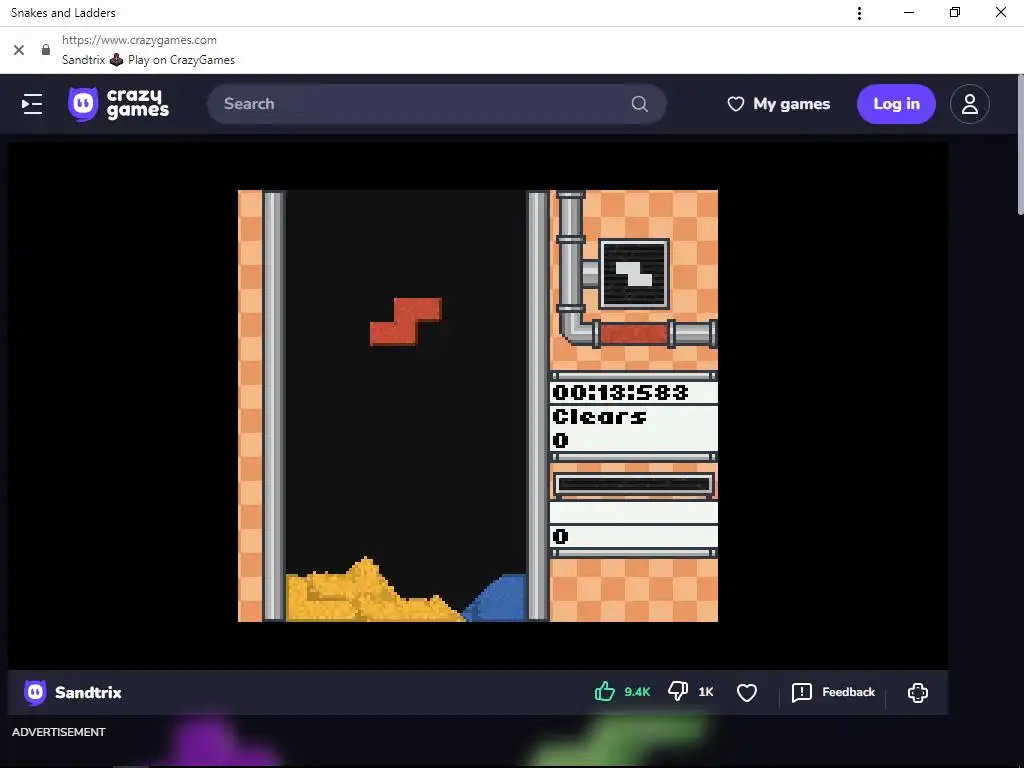The width and height of the screenshot is (1024, 768).
Task: Click the lock site security icon
Action: [x=46, y=50]
